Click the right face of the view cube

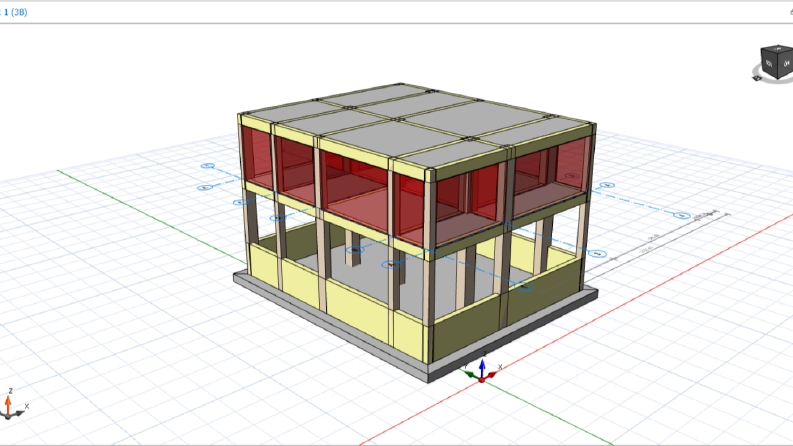pyautogui.click(x=785, y=64)
